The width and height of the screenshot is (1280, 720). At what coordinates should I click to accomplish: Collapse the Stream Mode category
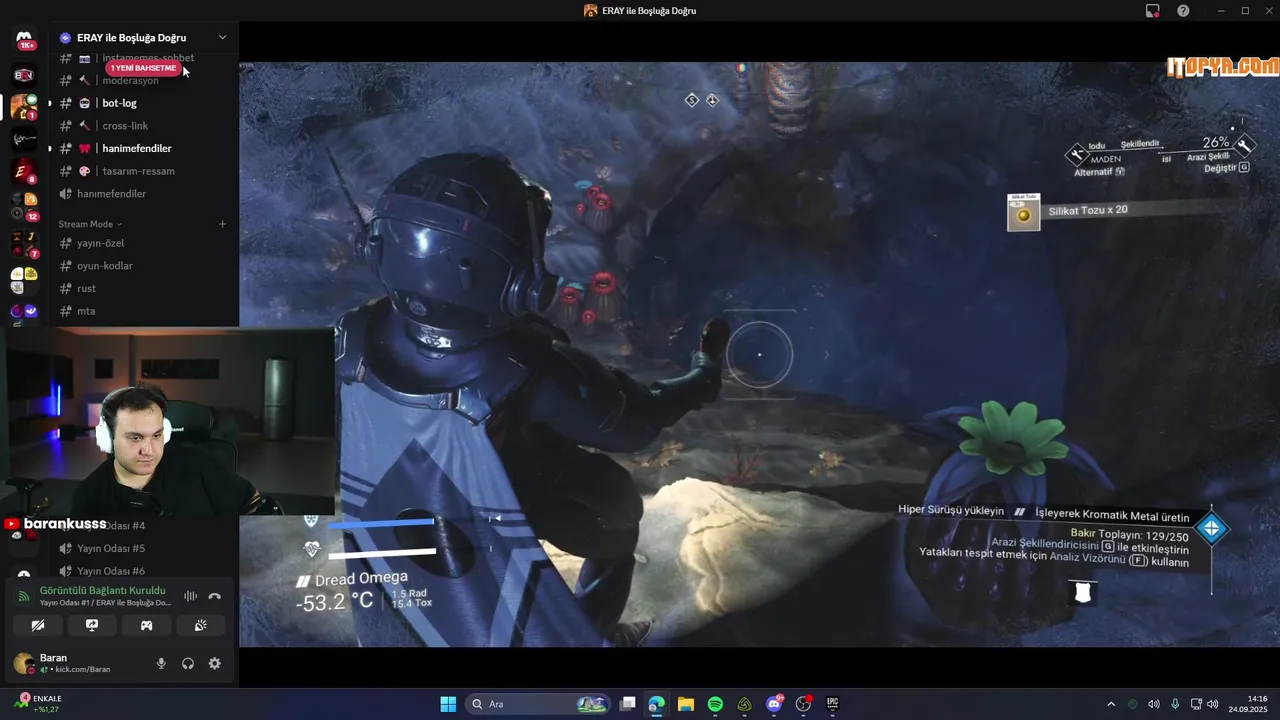click(90, 224)
